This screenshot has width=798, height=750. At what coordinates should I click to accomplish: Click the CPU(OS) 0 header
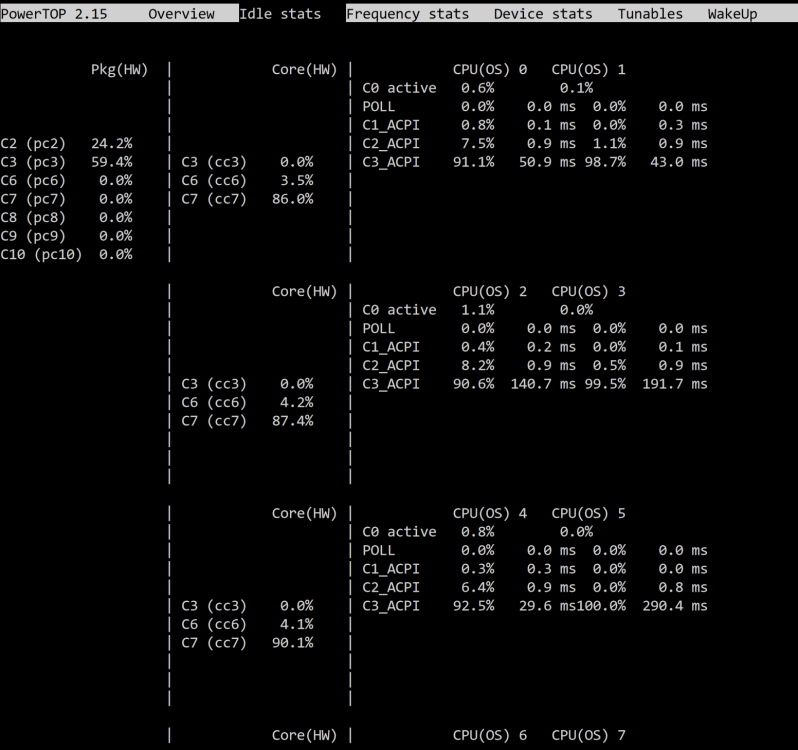click(x=490, y=70)
